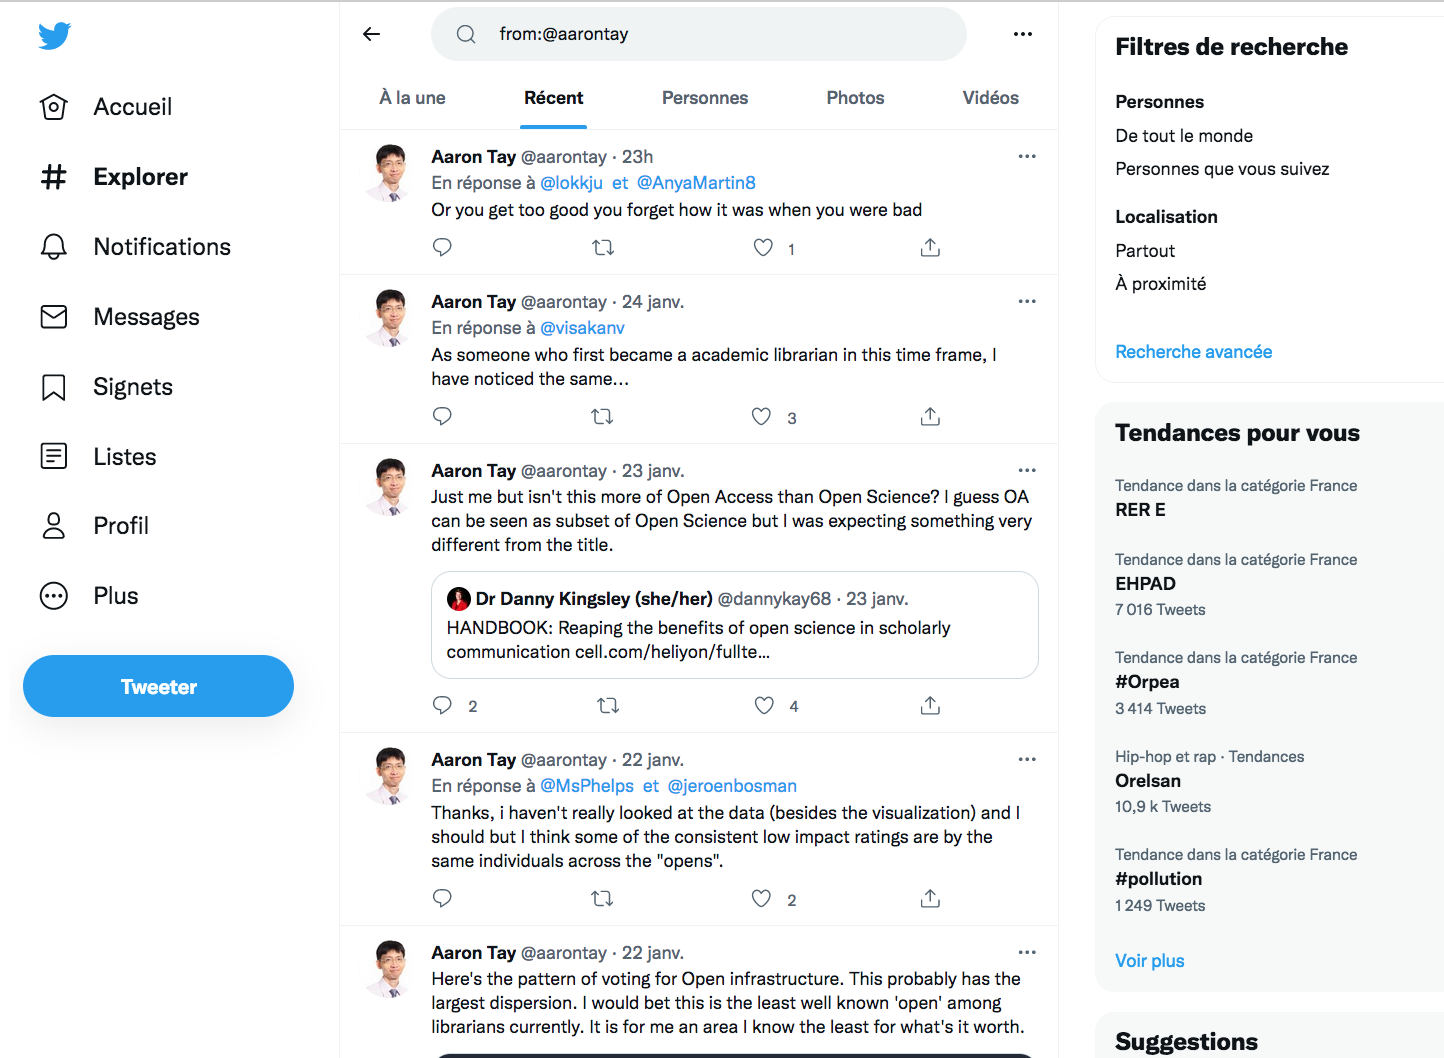Select the "Personnes que vous suivez" filter
The width and height of the screenshot is (1444, 1058).
tap(1222, 169)
